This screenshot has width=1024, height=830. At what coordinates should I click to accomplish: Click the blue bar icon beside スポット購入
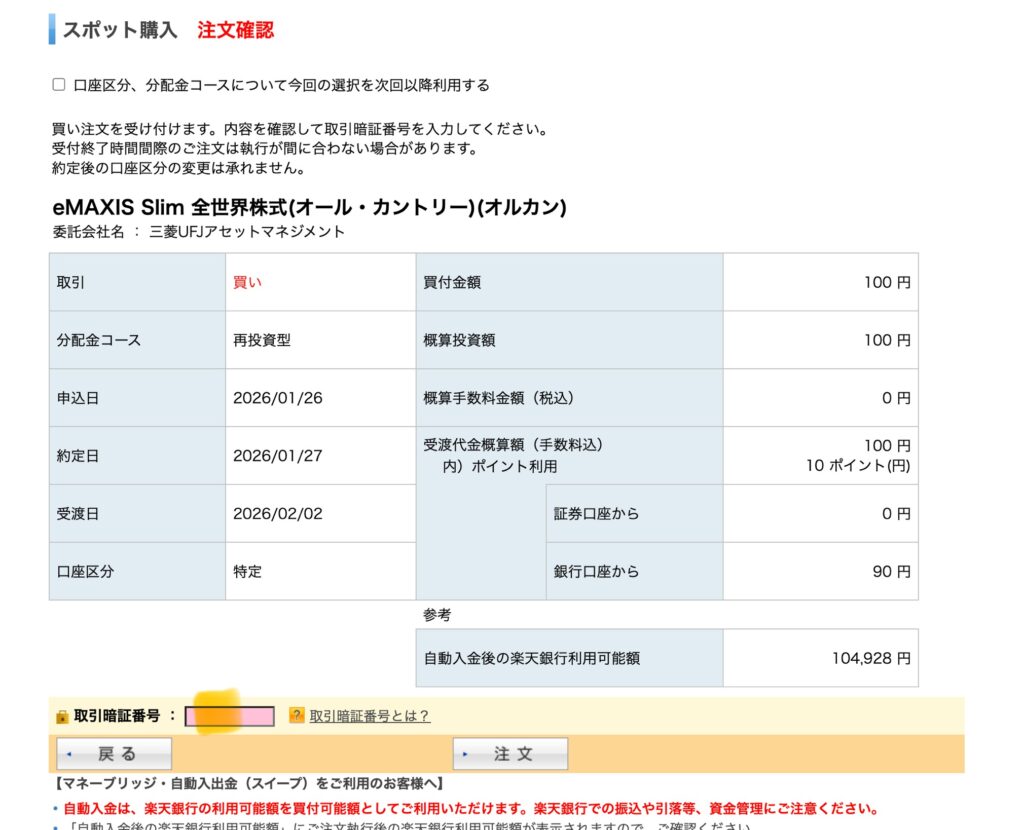(52, 29)
